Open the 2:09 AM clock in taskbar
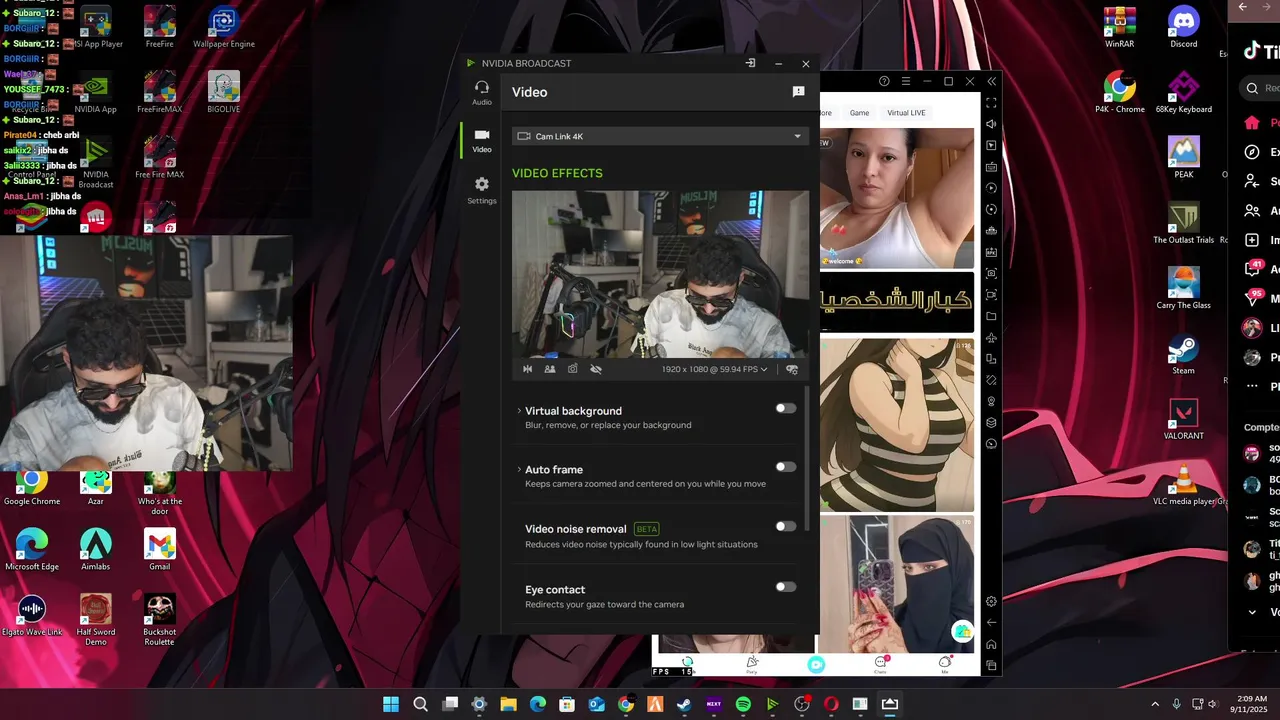Image resolution: width=1280 pixels, height=720 pixels. 1248,704
